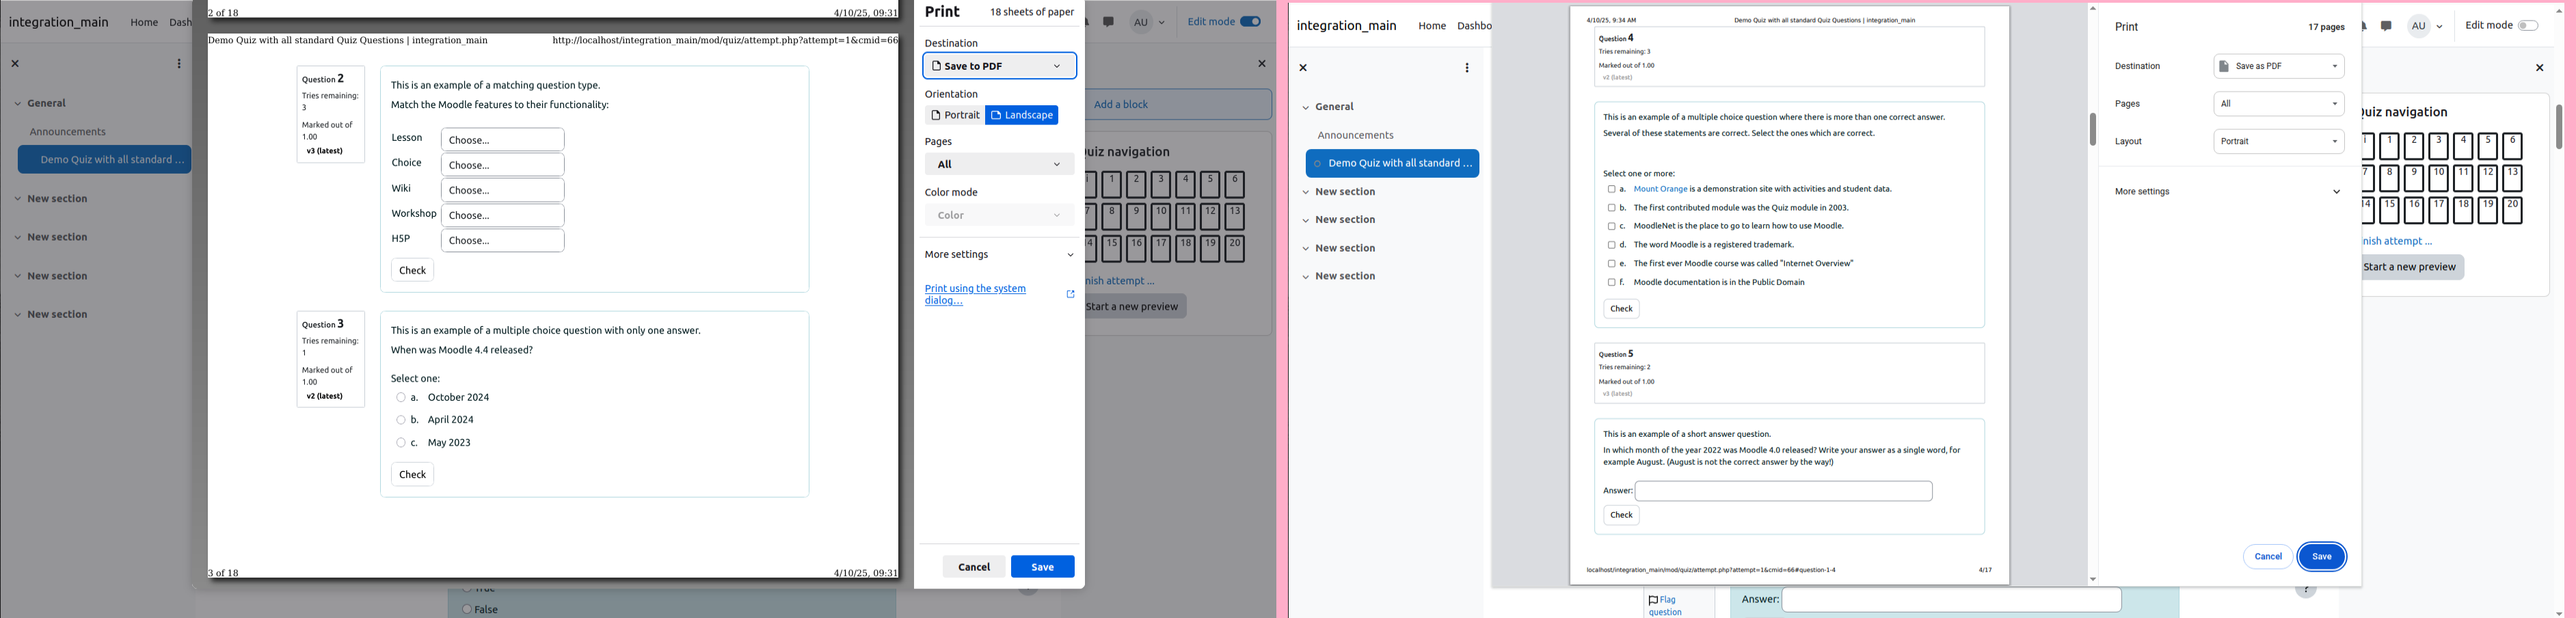Screen dimensions: 2576x618
Task: Click Print using the system dialog link
Action: [975, 294]
